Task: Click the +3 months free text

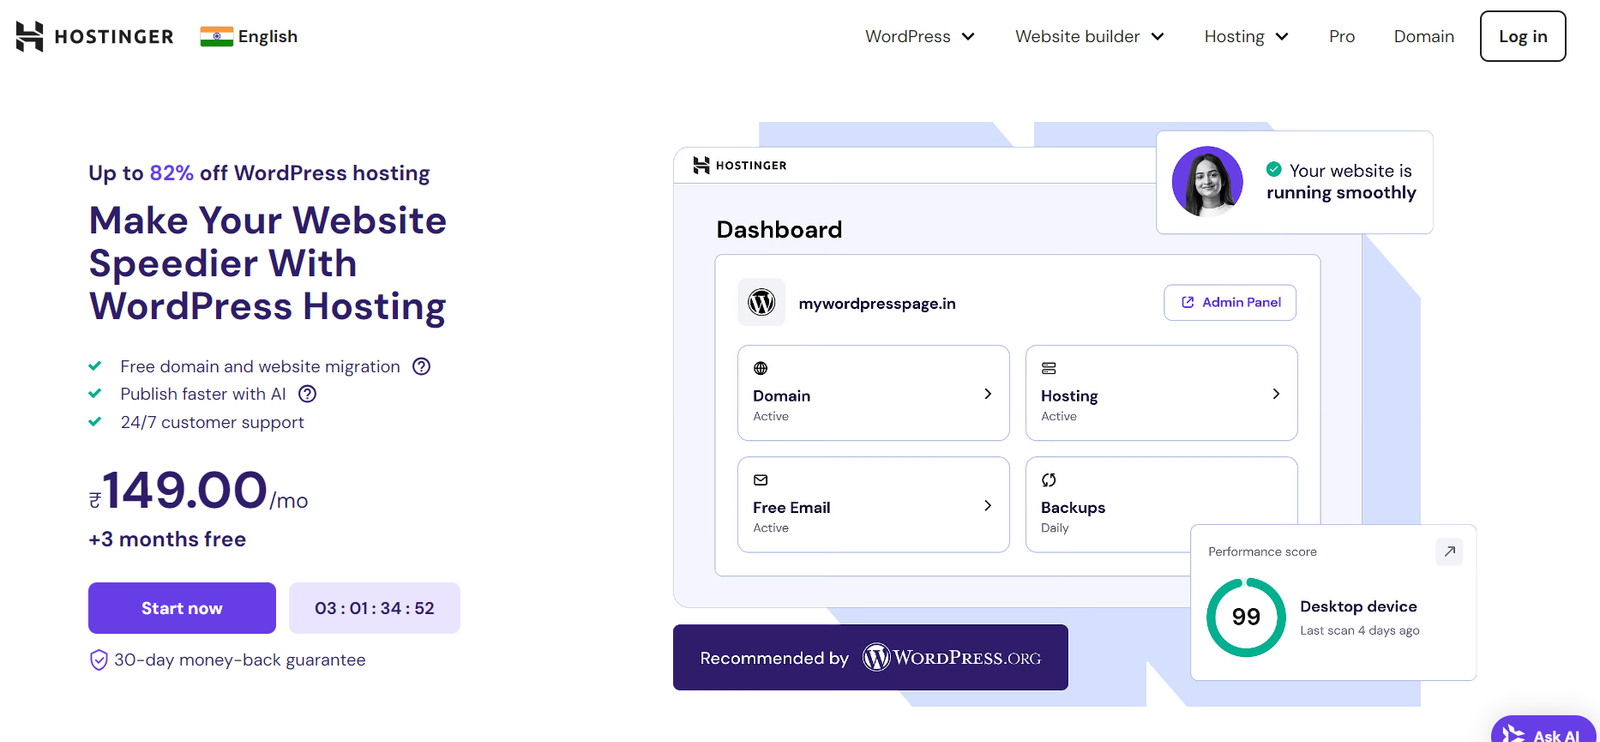Action: tap(167, 540)
